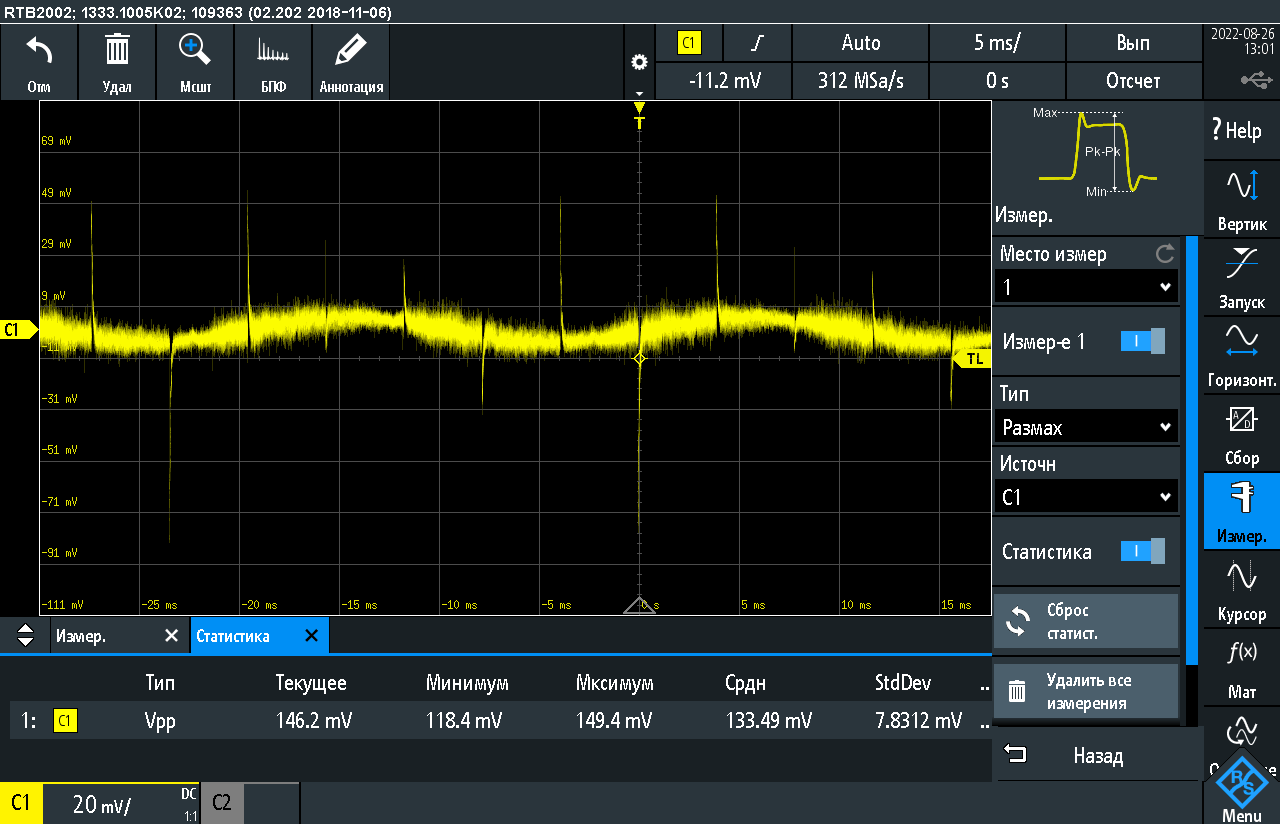The width and height of the screenshot is (1280, 824).
Task: Open the Trigger (Запуск) settings
Action: pos(1242,276)
